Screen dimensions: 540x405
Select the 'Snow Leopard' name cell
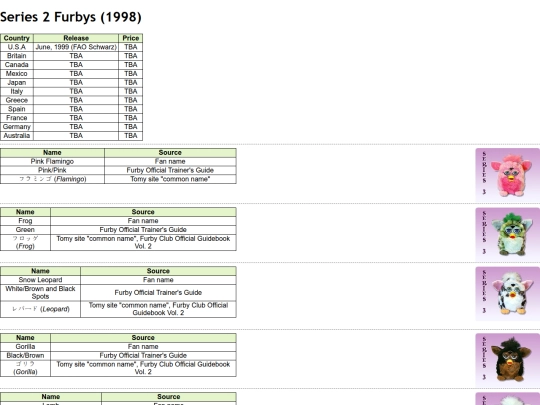pyautogui.click(x=40, y=280)
